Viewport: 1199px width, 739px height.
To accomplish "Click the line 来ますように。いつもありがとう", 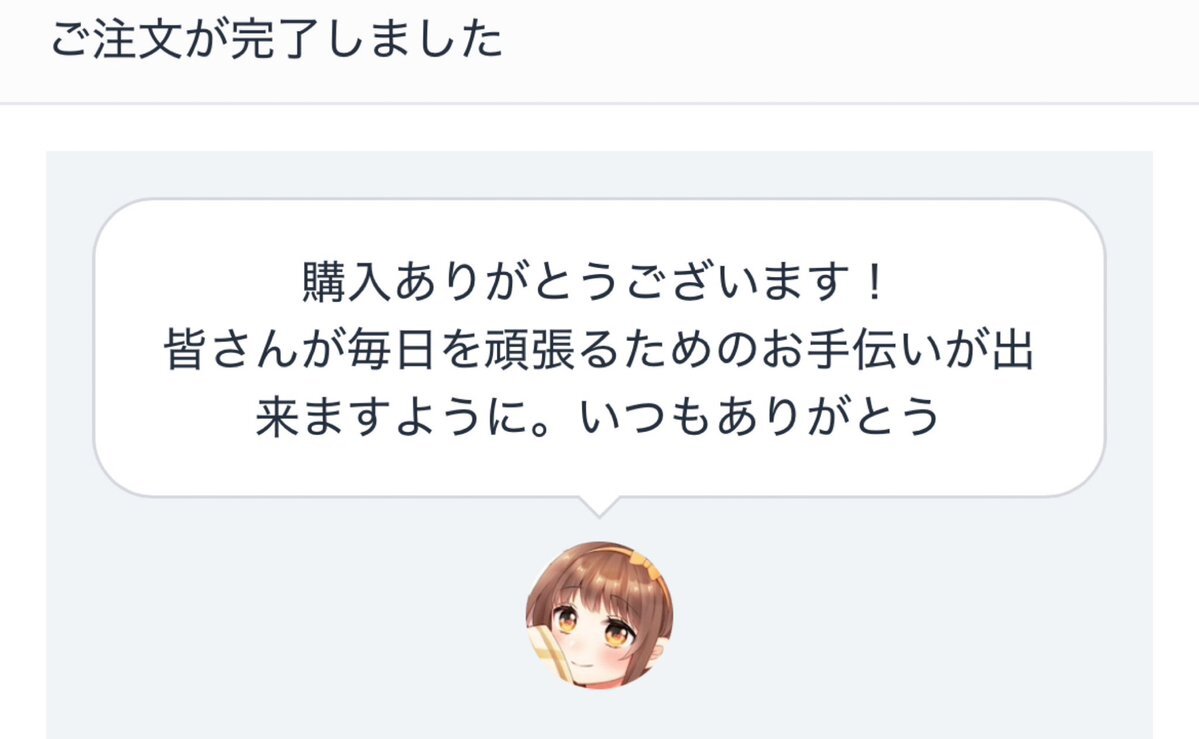I will pos(598,417).
